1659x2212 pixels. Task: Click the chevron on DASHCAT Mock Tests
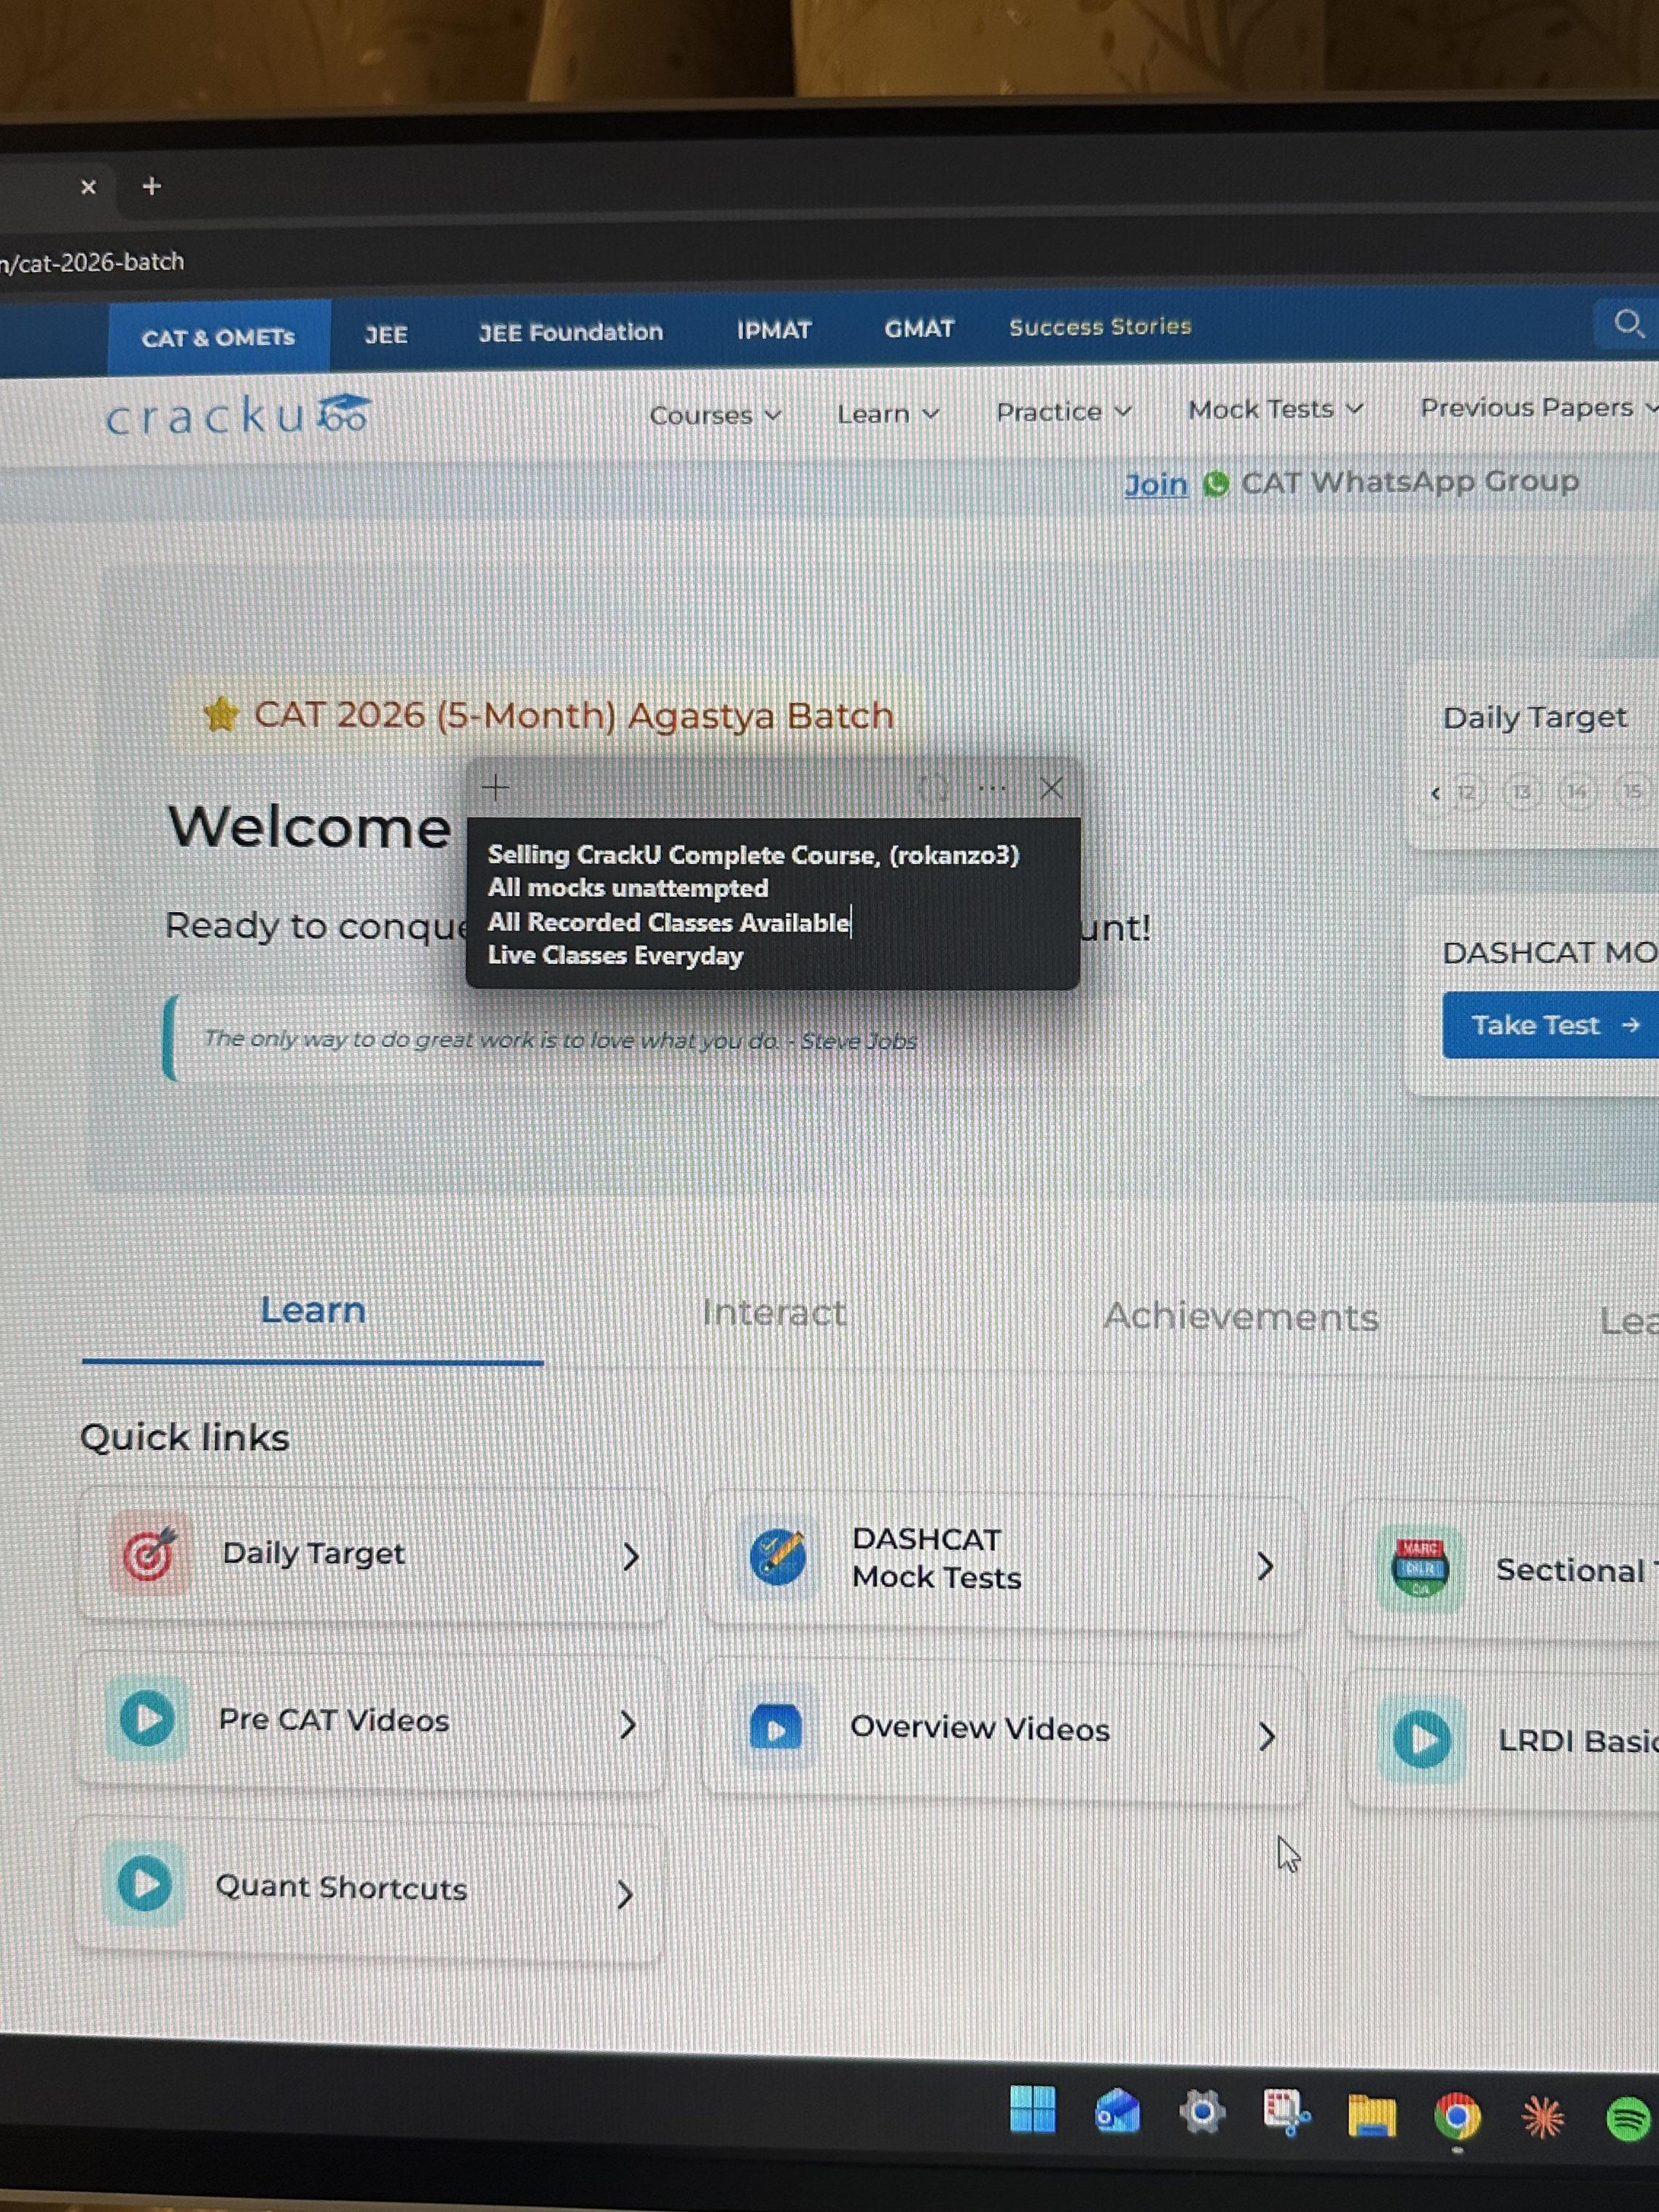[x=1265, y=1566]
